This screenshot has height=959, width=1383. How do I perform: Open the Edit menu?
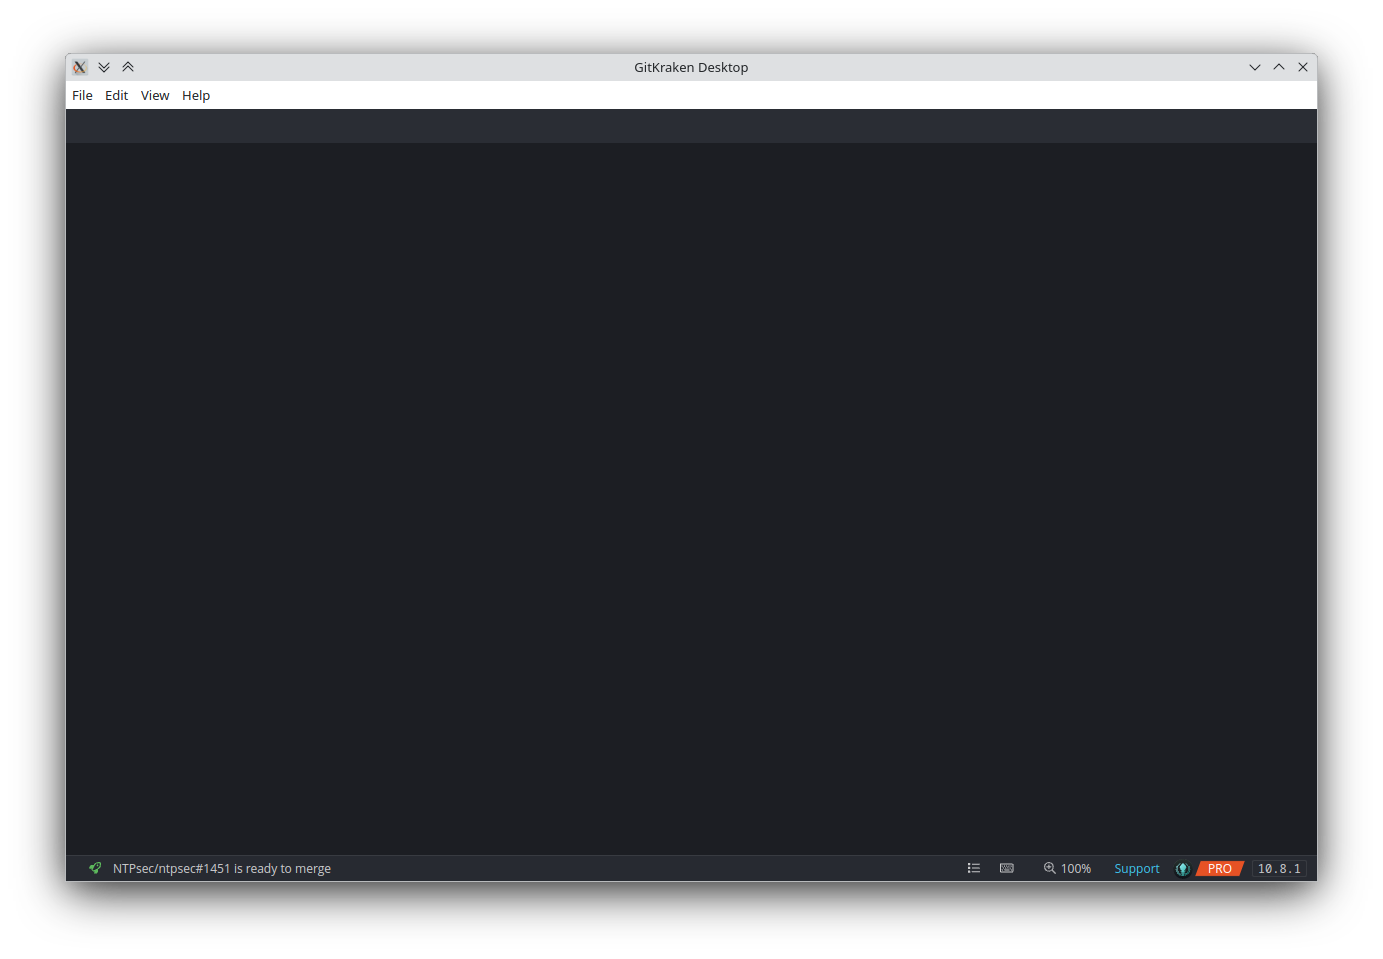click(x=116, y=95)
